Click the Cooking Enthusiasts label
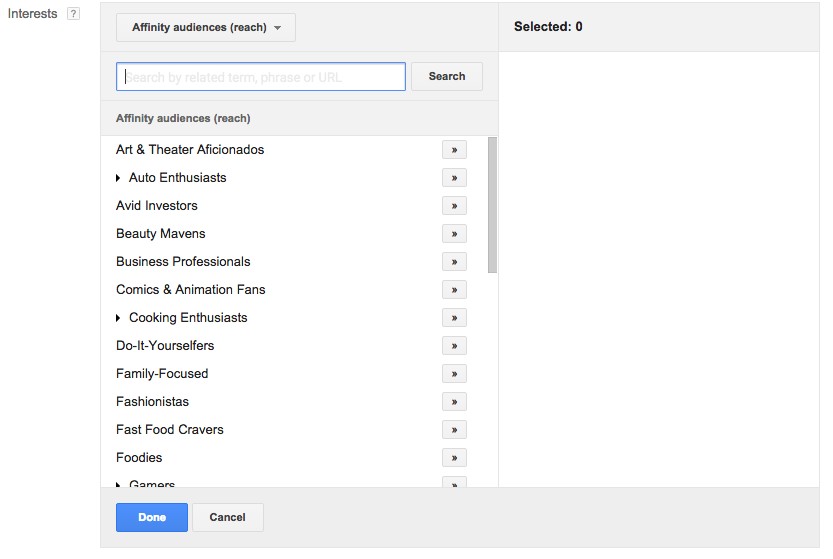Image resolution: width=833 pixels, height=559 pixels. click(x=188, y=318)
